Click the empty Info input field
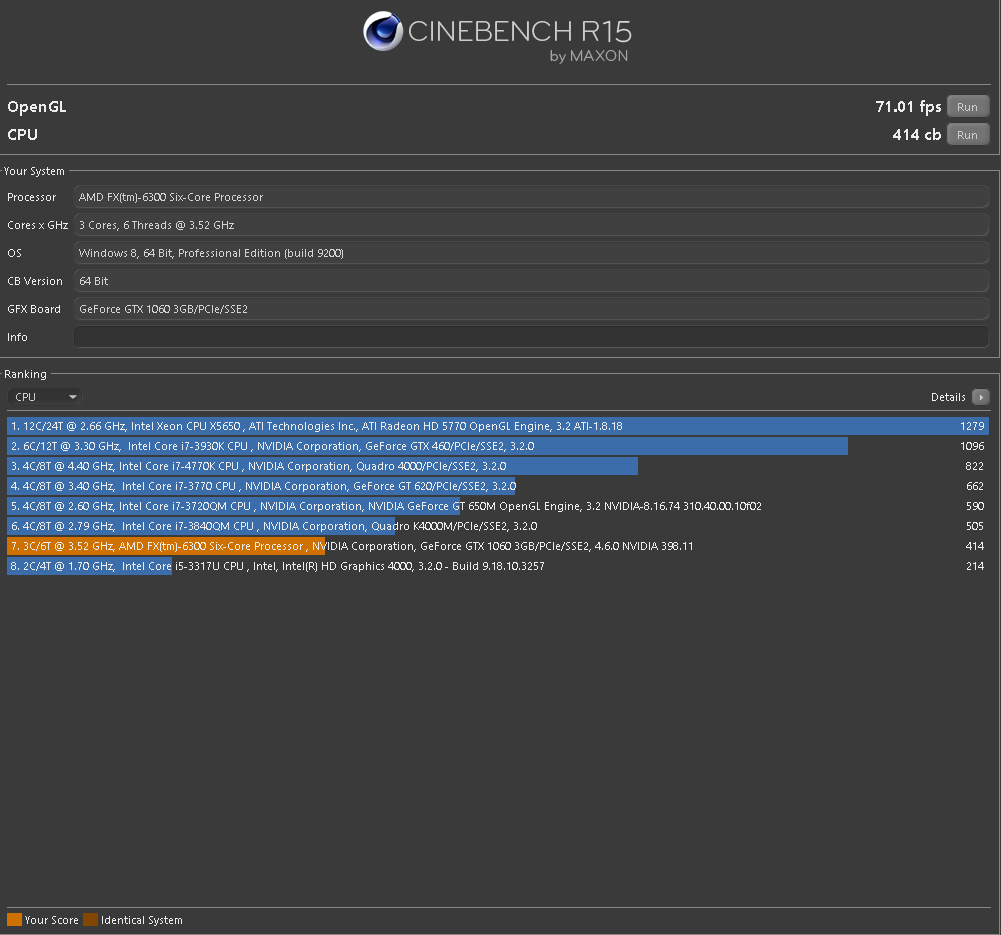Image resolution: width=1001 pixels, height=935 pixels. coord(531,337)
